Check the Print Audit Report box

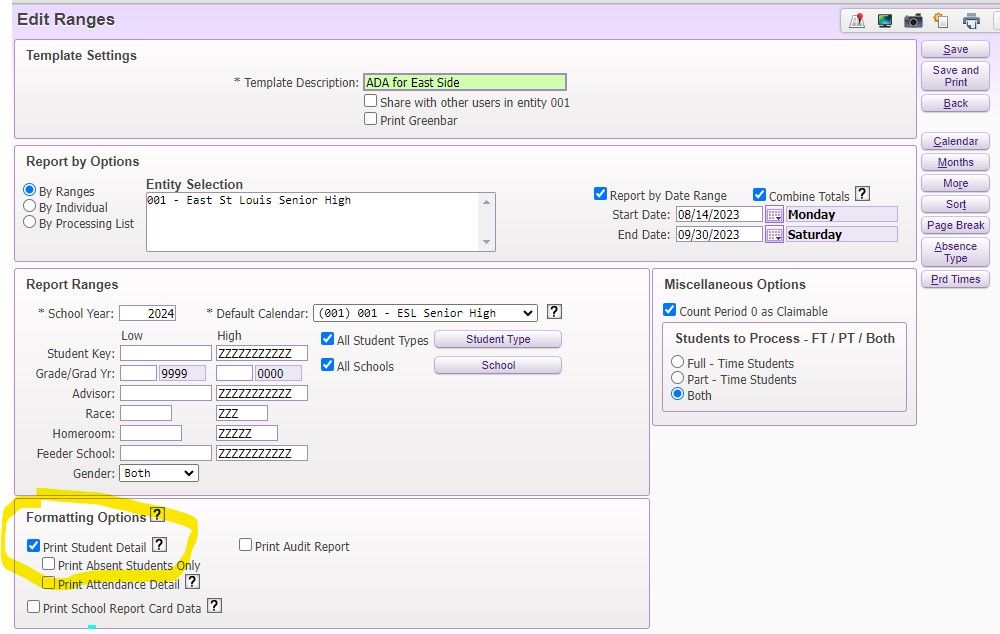(246, 546)
